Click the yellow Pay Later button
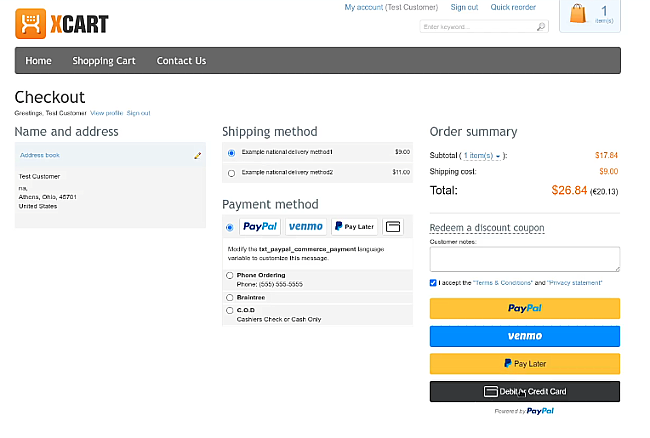 pyautogui.click(x=525, y=364)
